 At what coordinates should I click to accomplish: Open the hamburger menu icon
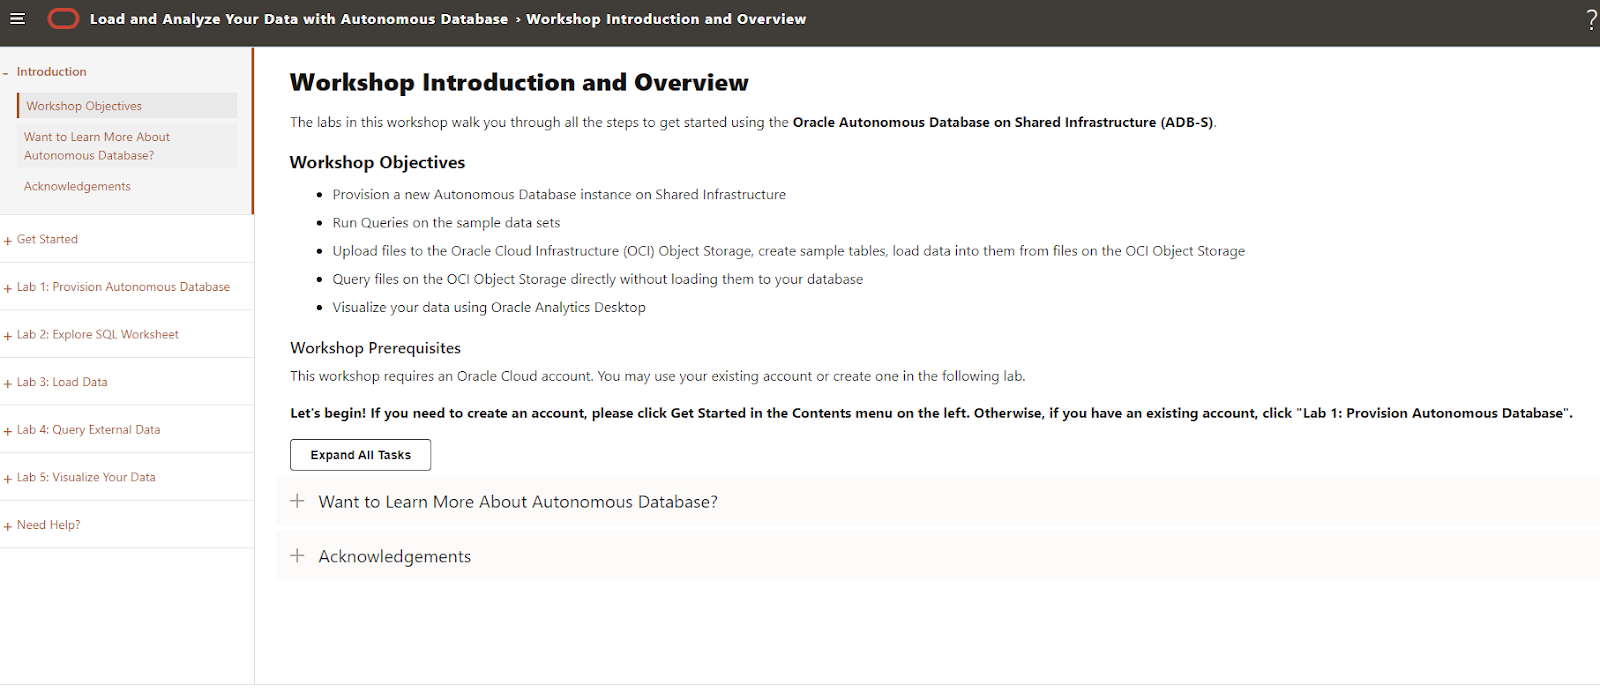(17, 19)
